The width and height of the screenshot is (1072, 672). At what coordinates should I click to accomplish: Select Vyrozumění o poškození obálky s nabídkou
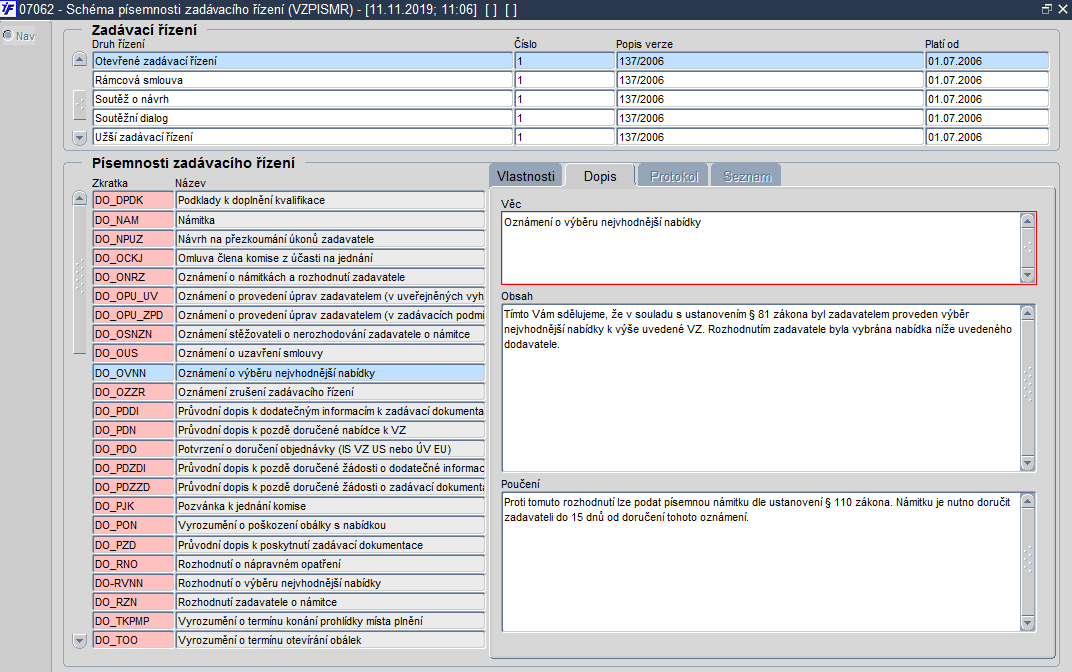pos(330,526)
